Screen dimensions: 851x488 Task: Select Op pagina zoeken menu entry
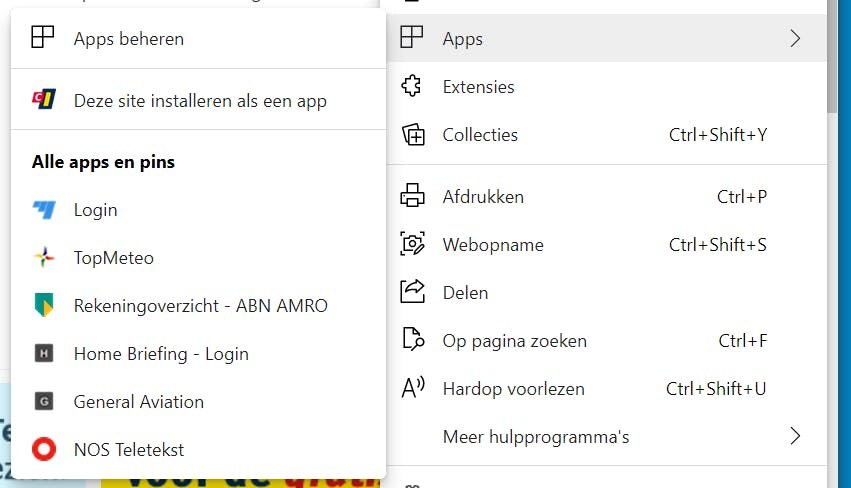pyautogui.click(x=515, y=341)
